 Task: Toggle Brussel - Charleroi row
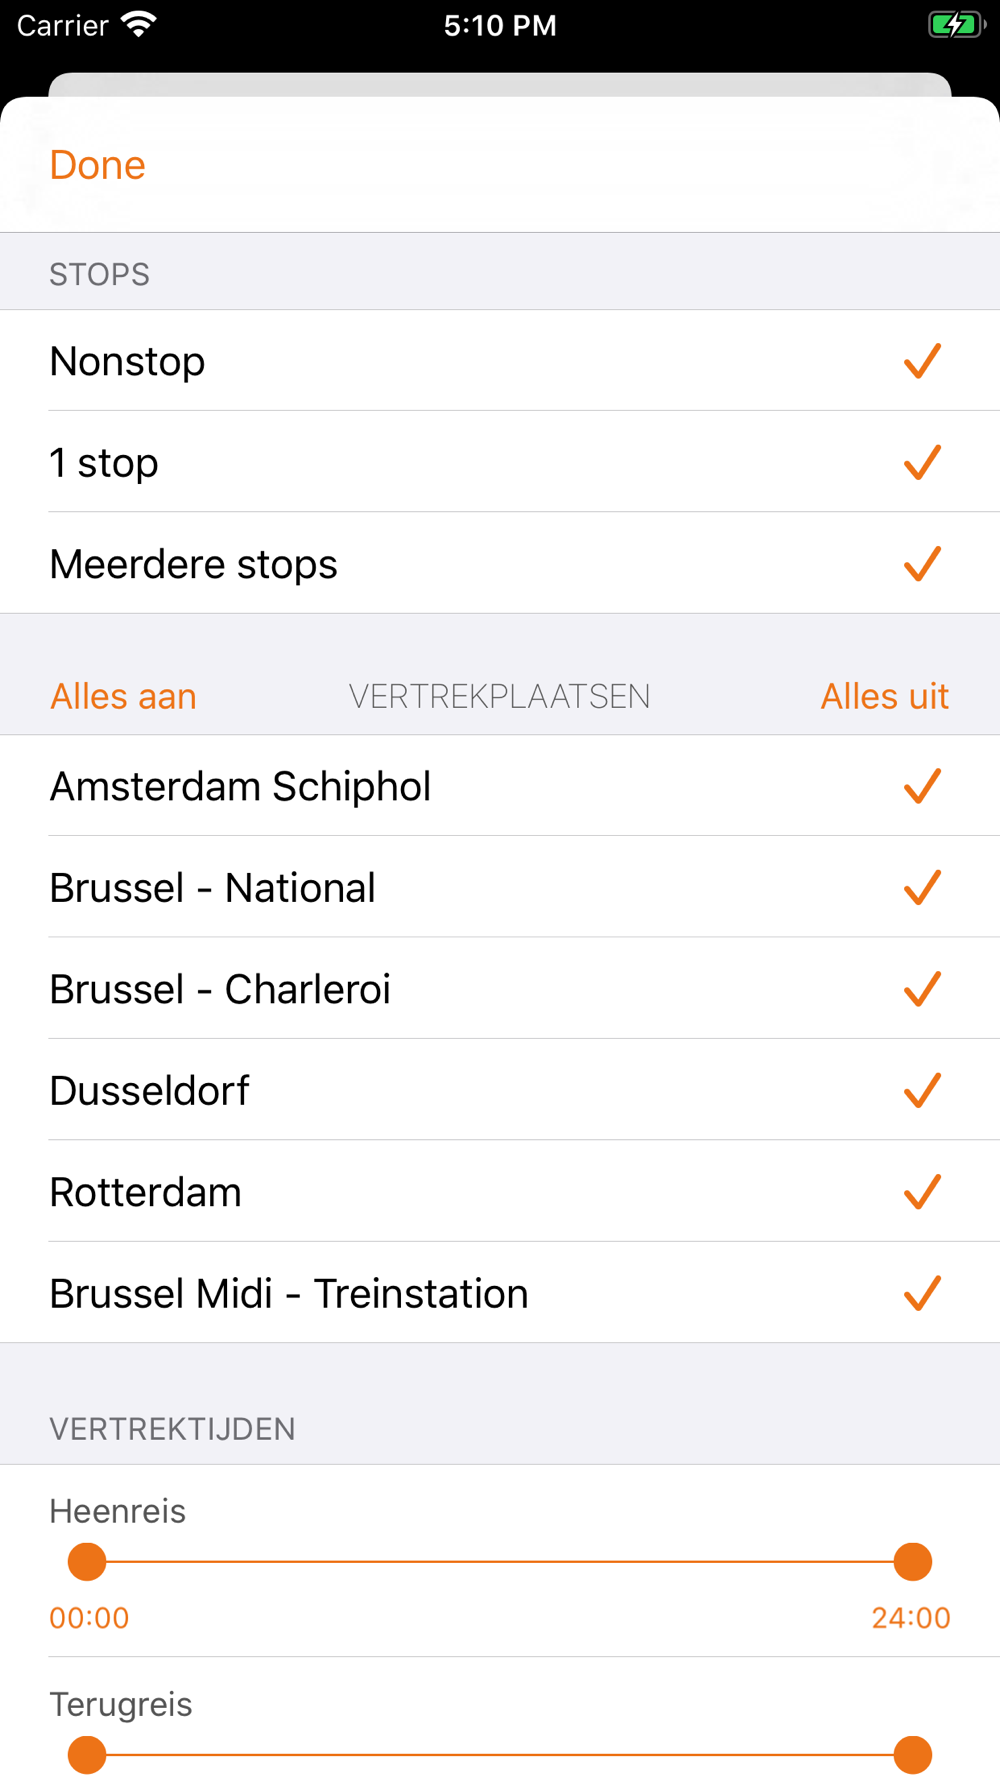tap(500, 989)
